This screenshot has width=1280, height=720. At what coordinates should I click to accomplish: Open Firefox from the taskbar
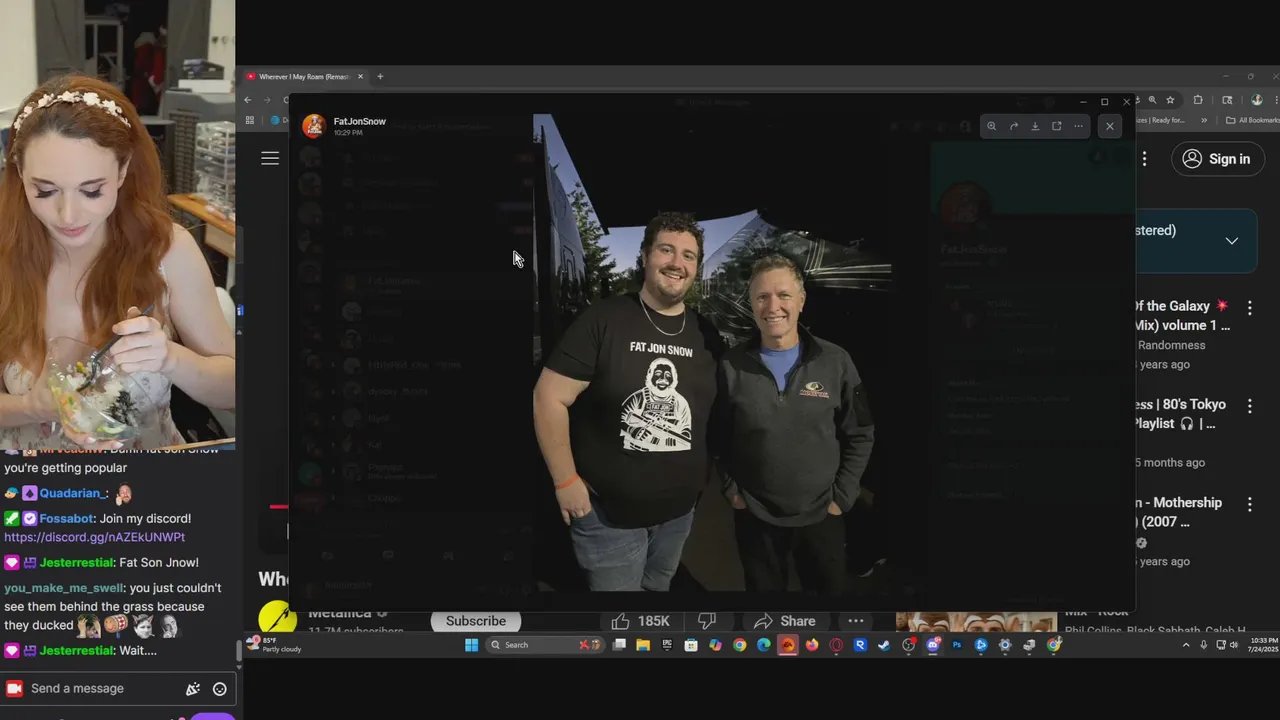click(812, 645)
